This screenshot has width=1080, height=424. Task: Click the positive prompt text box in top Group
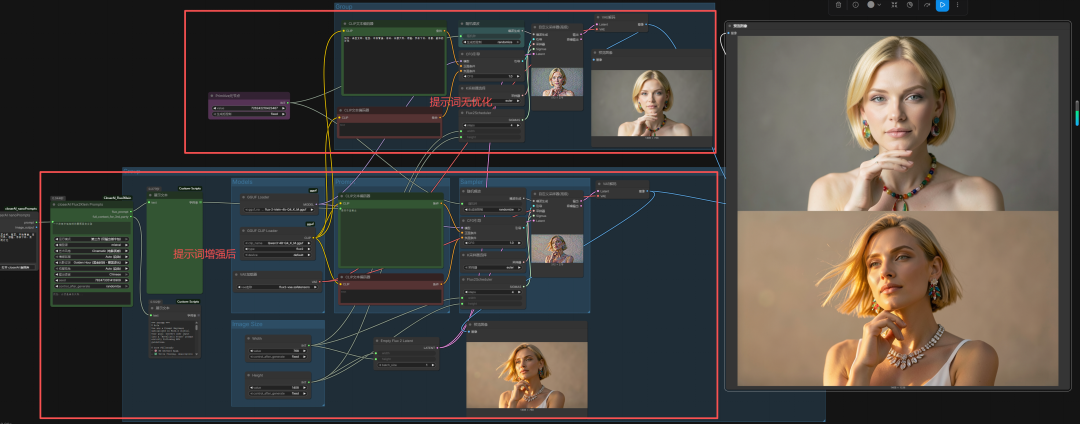(393, 65)
